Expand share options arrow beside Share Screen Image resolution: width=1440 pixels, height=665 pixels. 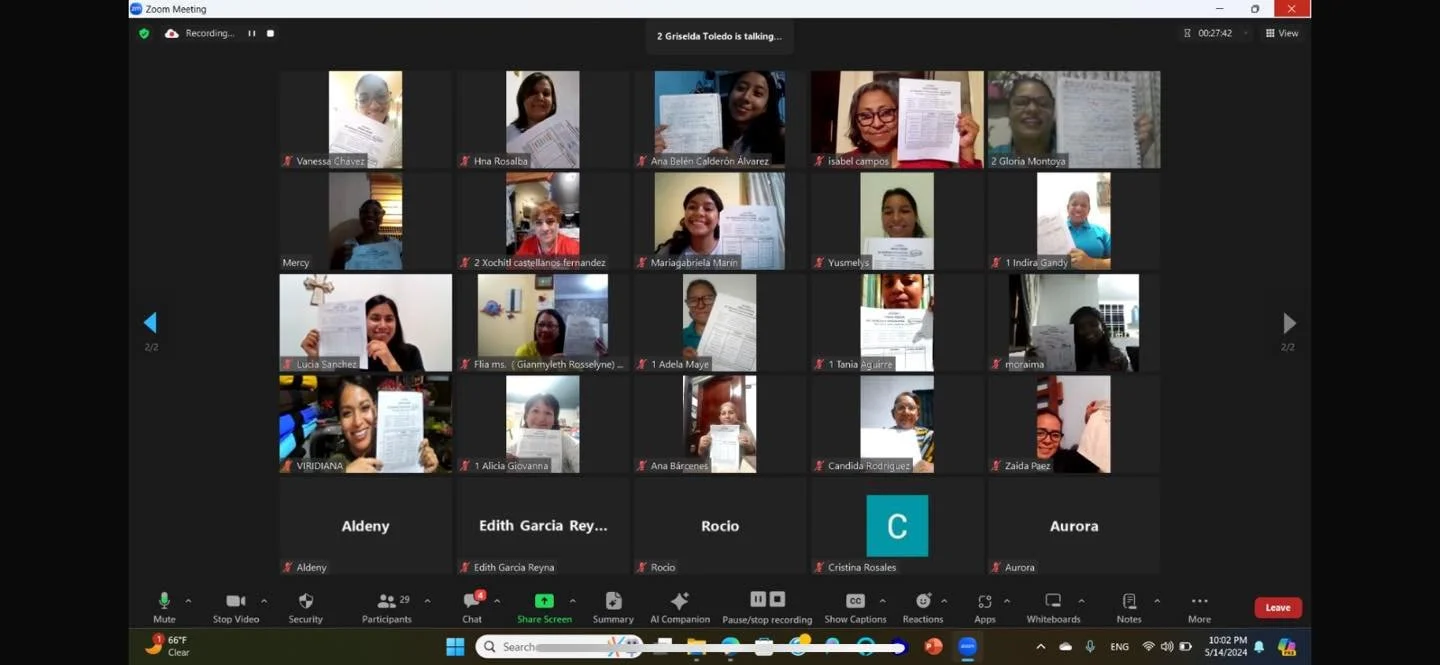[x=572, y=601]
